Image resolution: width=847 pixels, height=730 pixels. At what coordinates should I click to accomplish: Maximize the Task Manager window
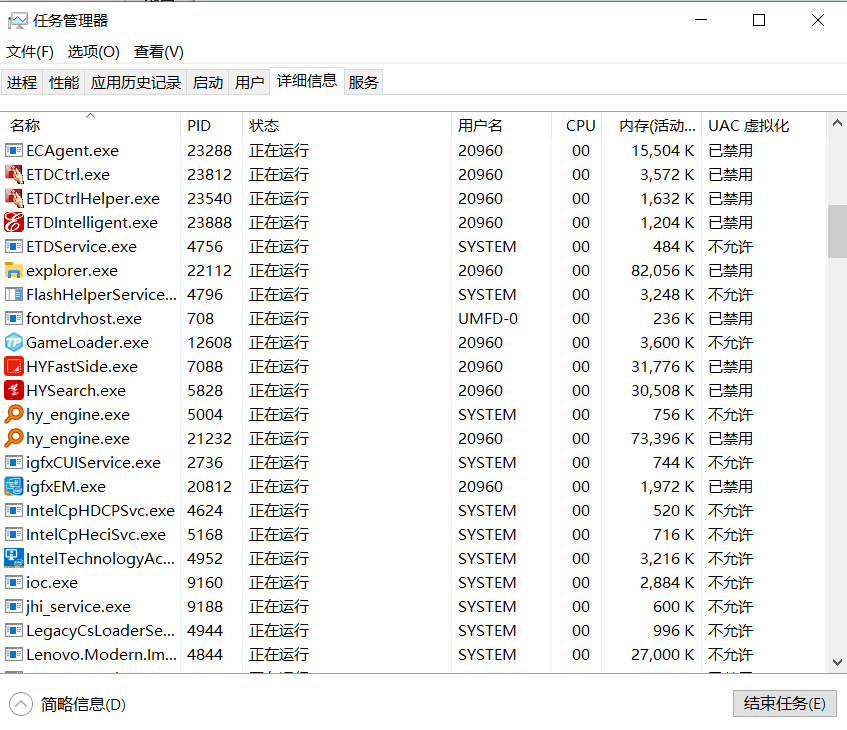pos(759,21)
